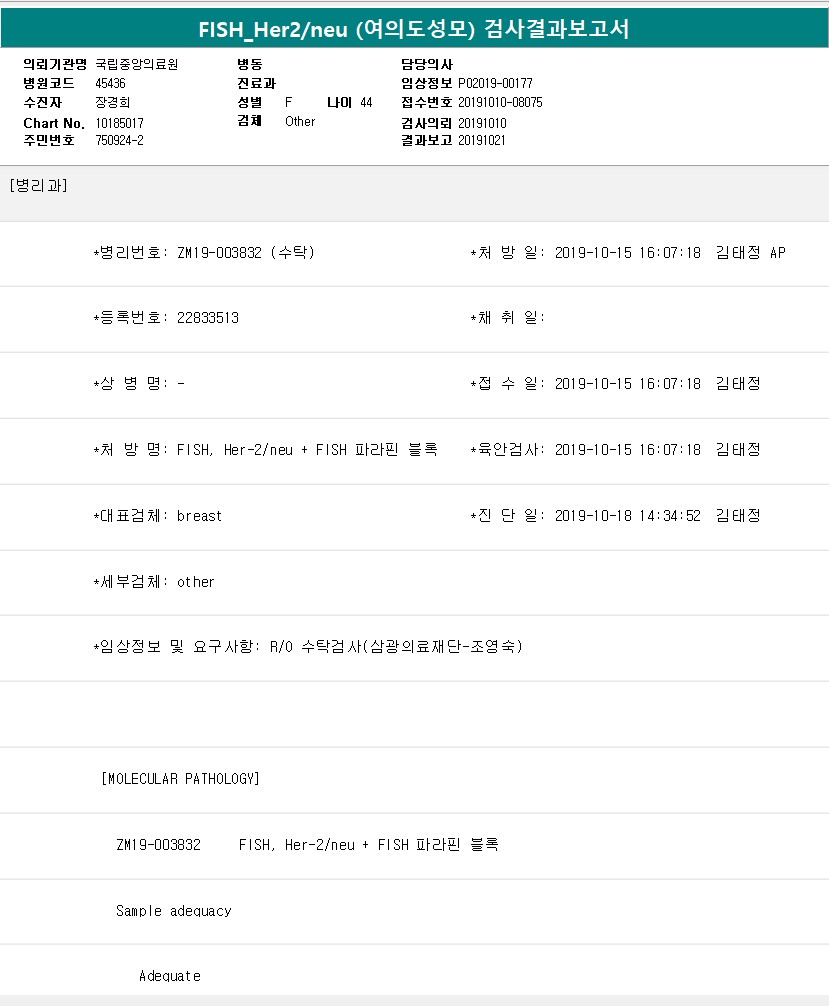Click the 대표검체 value breast
This screenshot has height=1006, width=829.
(x=199, y=516)
